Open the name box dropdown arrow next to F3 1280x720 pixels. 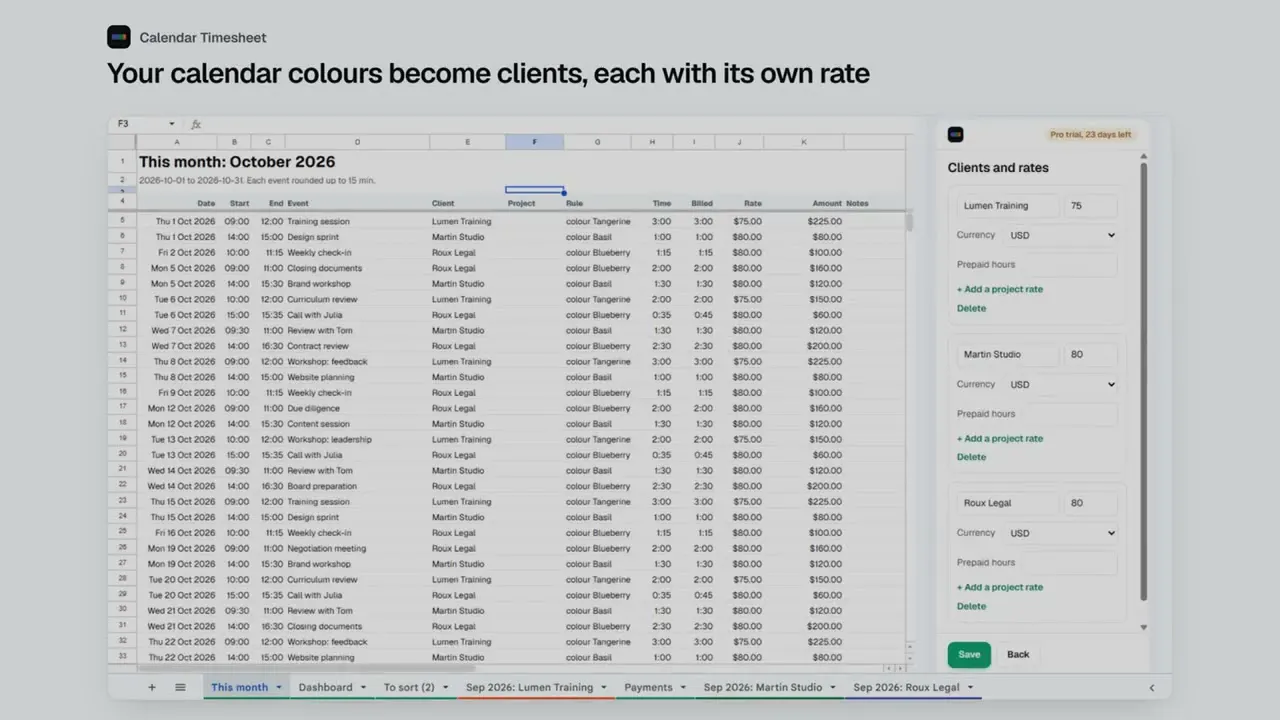(x=171, y=124)
